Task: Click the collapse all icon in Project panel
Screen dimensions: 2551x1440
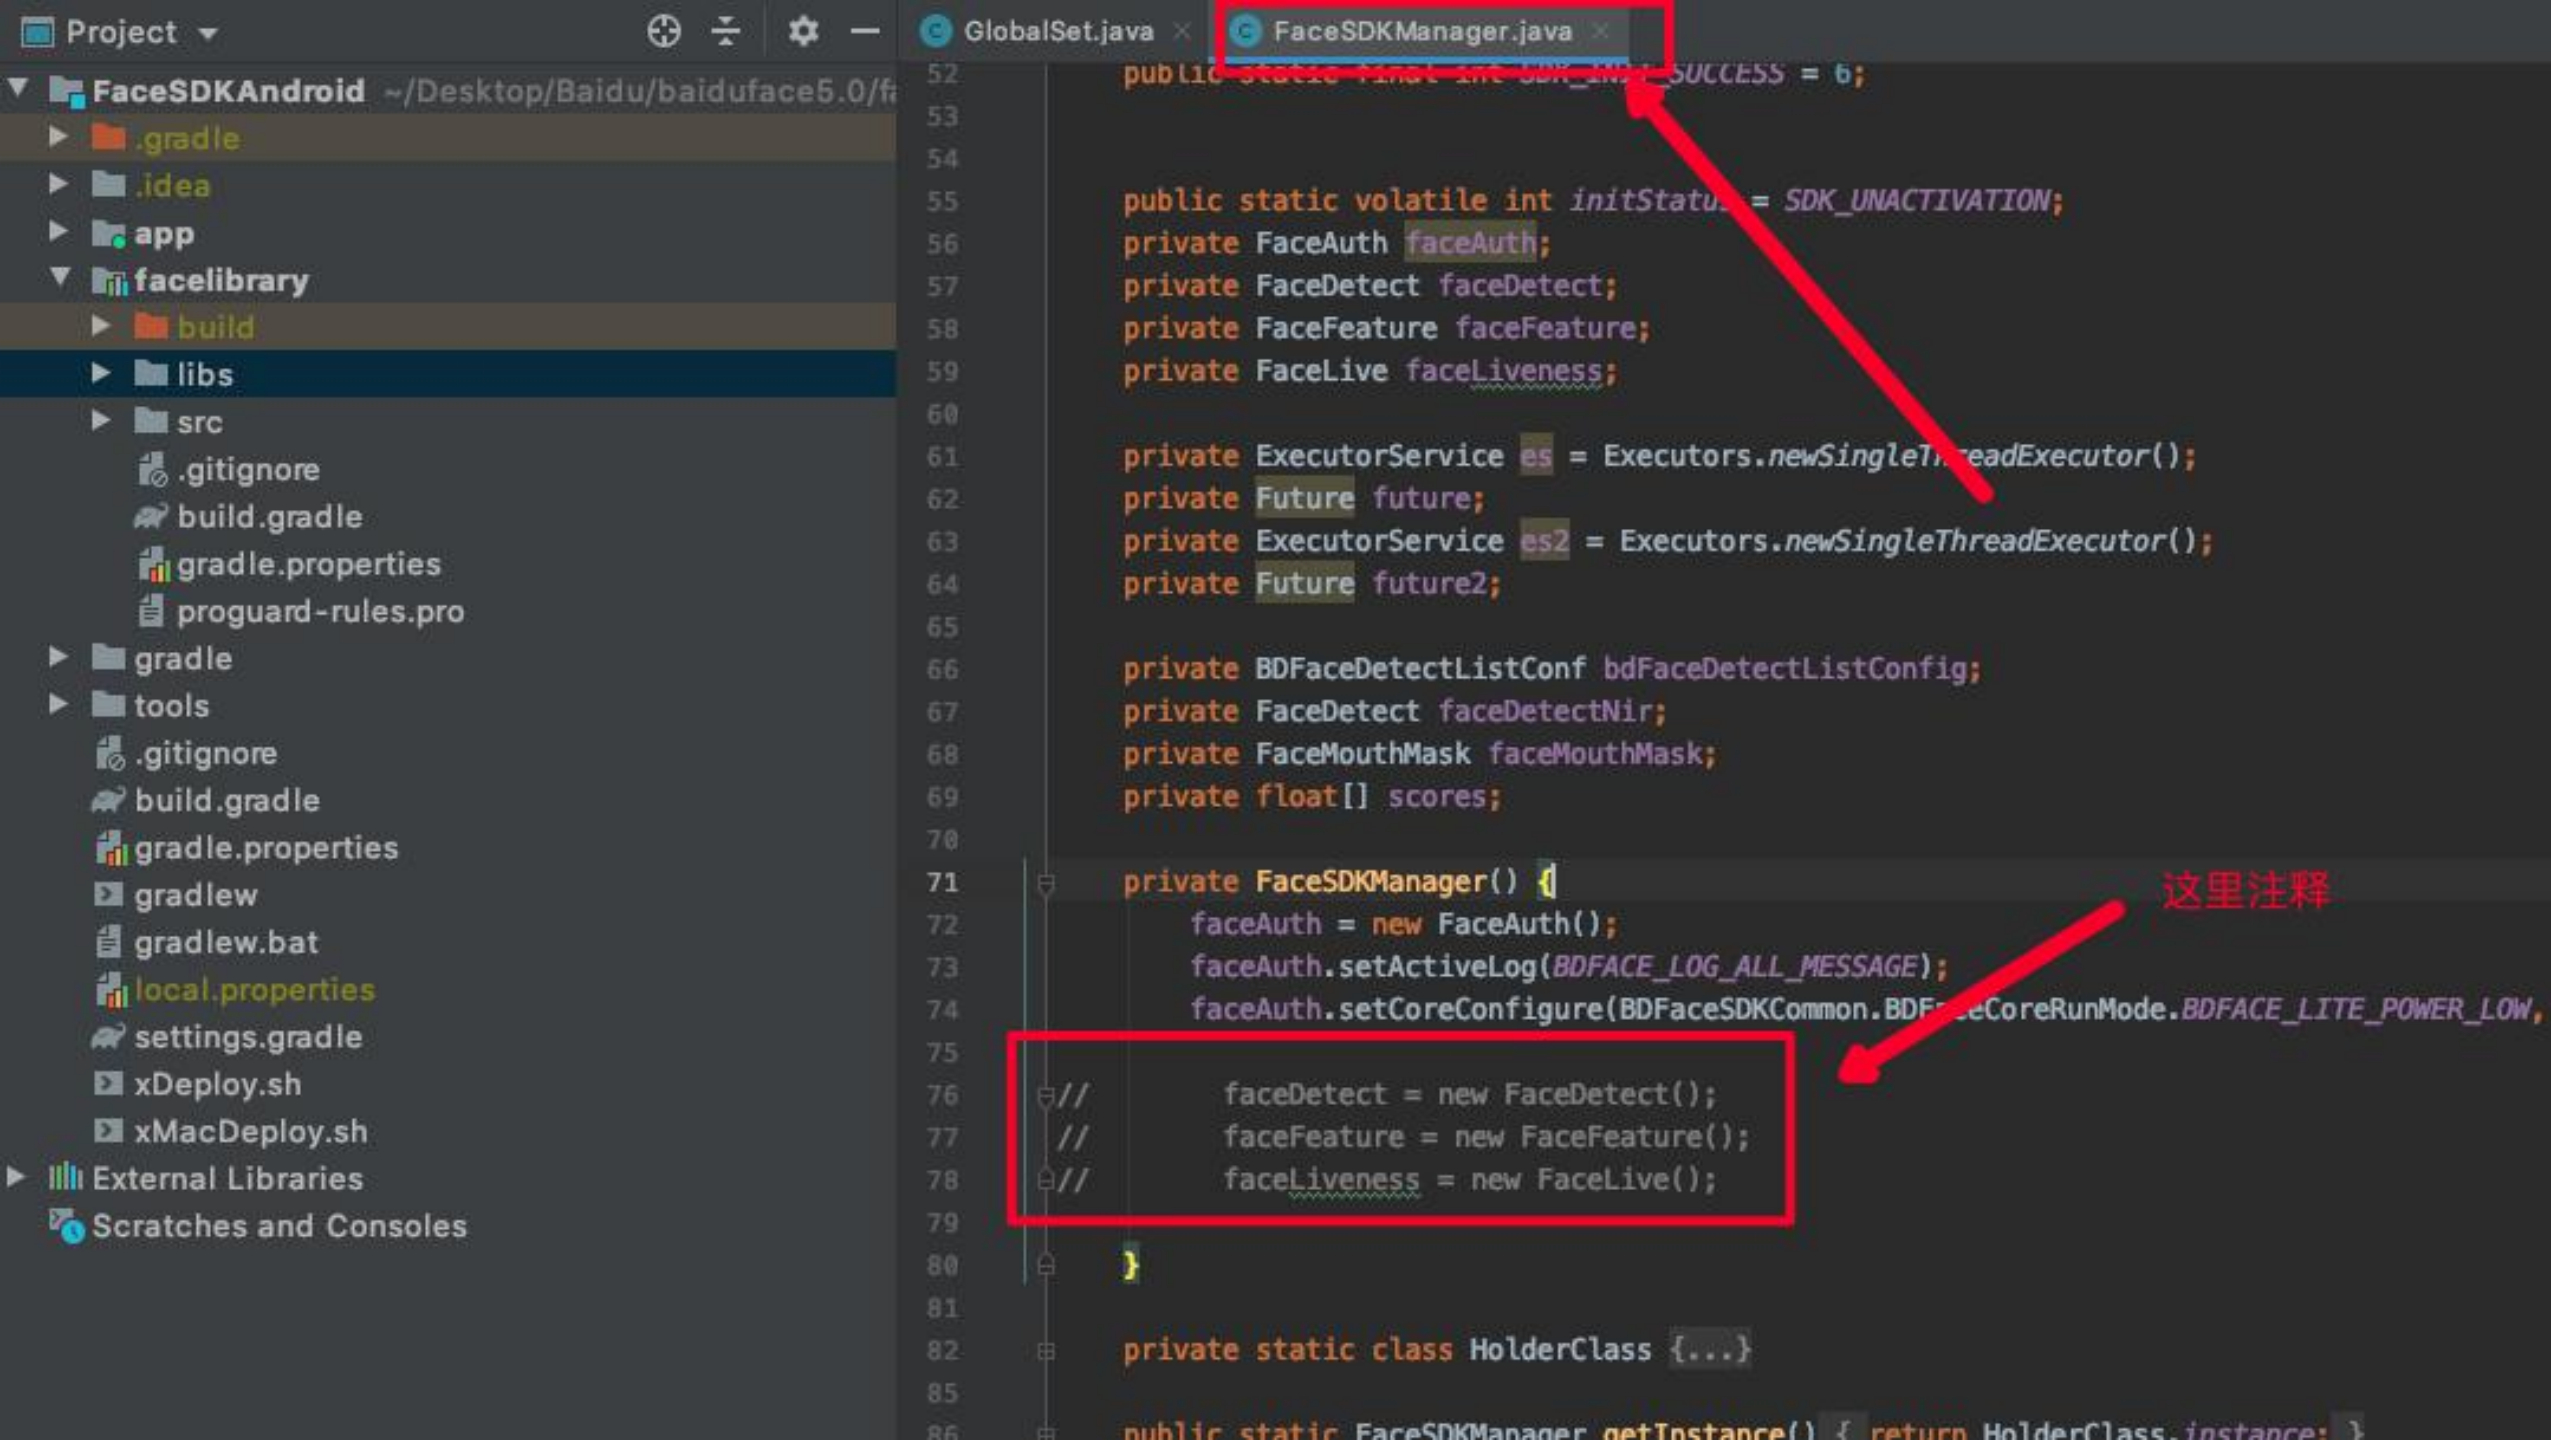Action: click(x=726, y=31)
